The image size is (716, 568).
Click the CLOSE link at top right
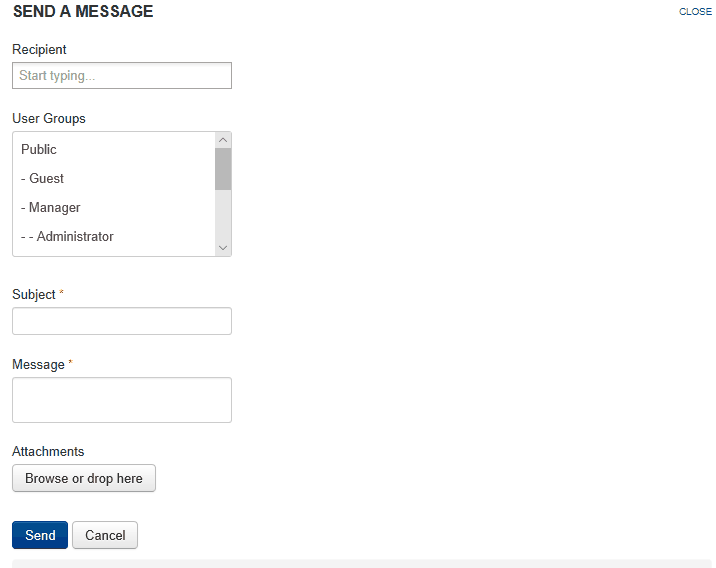point(695,12)
